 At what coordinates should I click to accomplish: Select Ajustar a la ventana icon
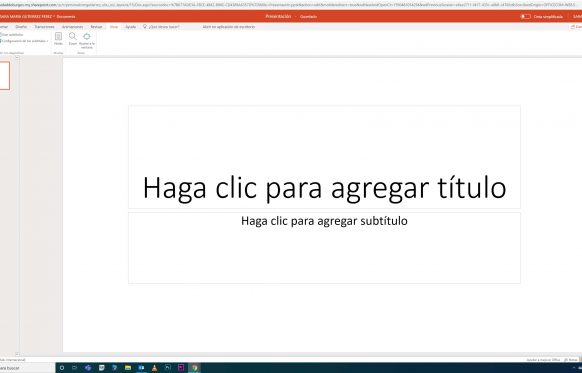86,36
